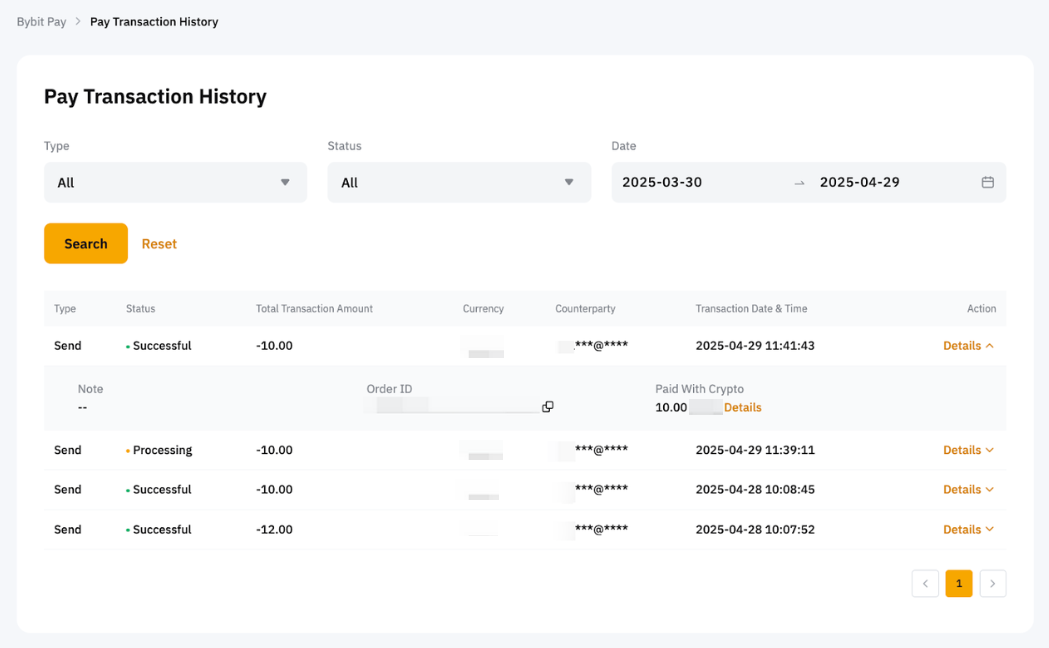Click the Pay Transaction History breadcrumb
The image size is (1049, 648).
(x=154, y=21)
